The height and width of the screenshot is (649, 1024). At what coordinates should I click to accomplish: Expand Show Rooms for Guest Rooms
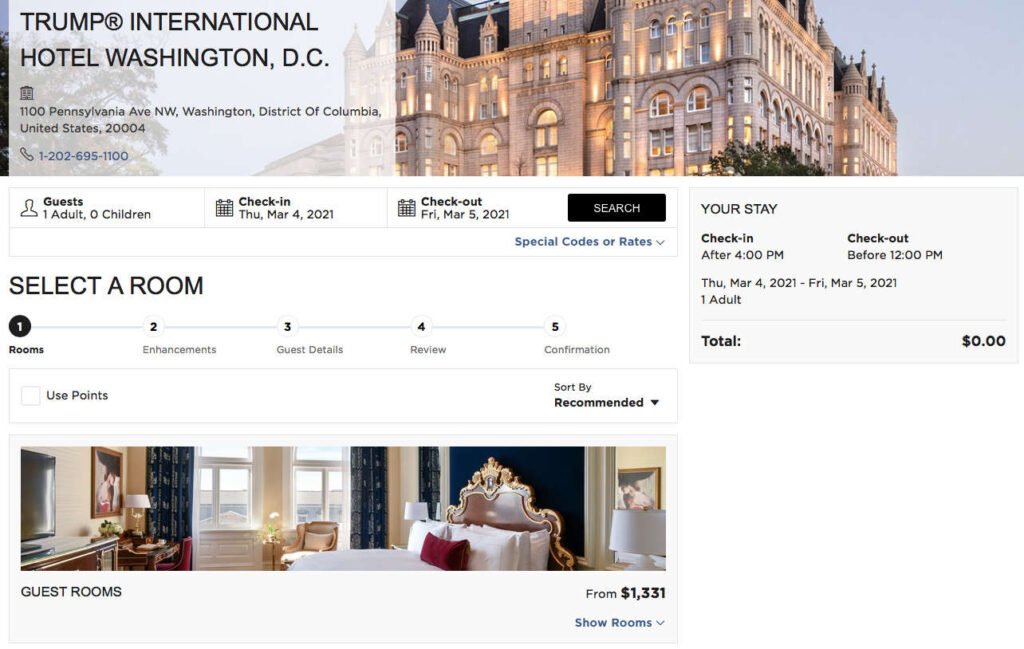point(619,623)
